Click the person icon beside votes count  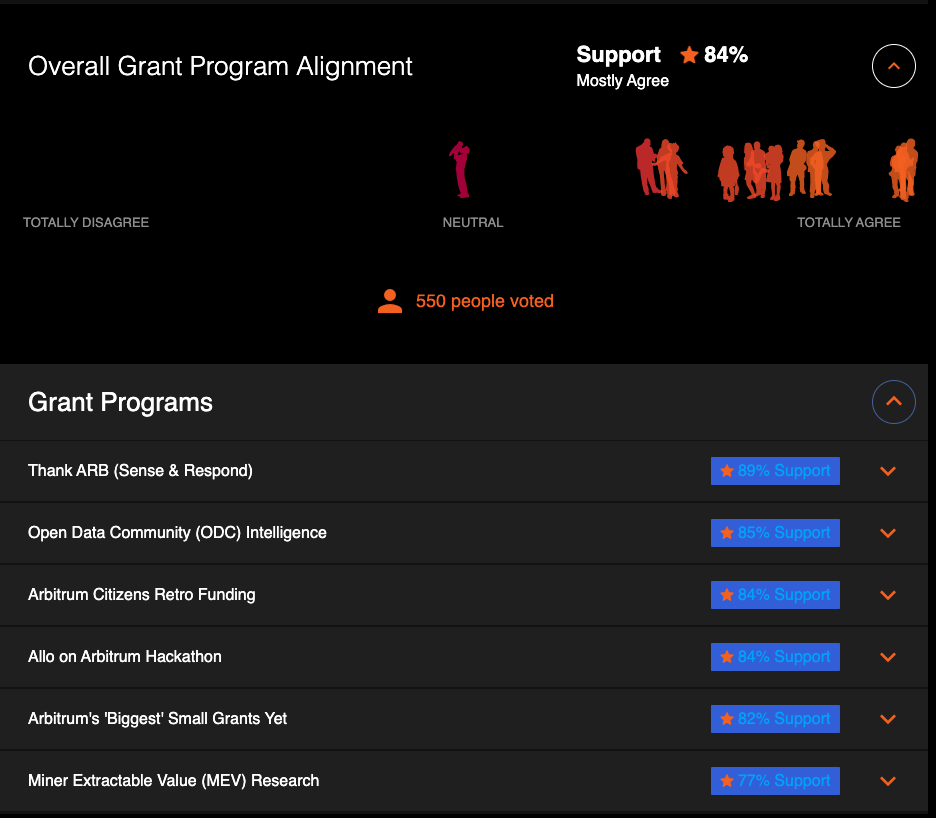pos(390,301)
